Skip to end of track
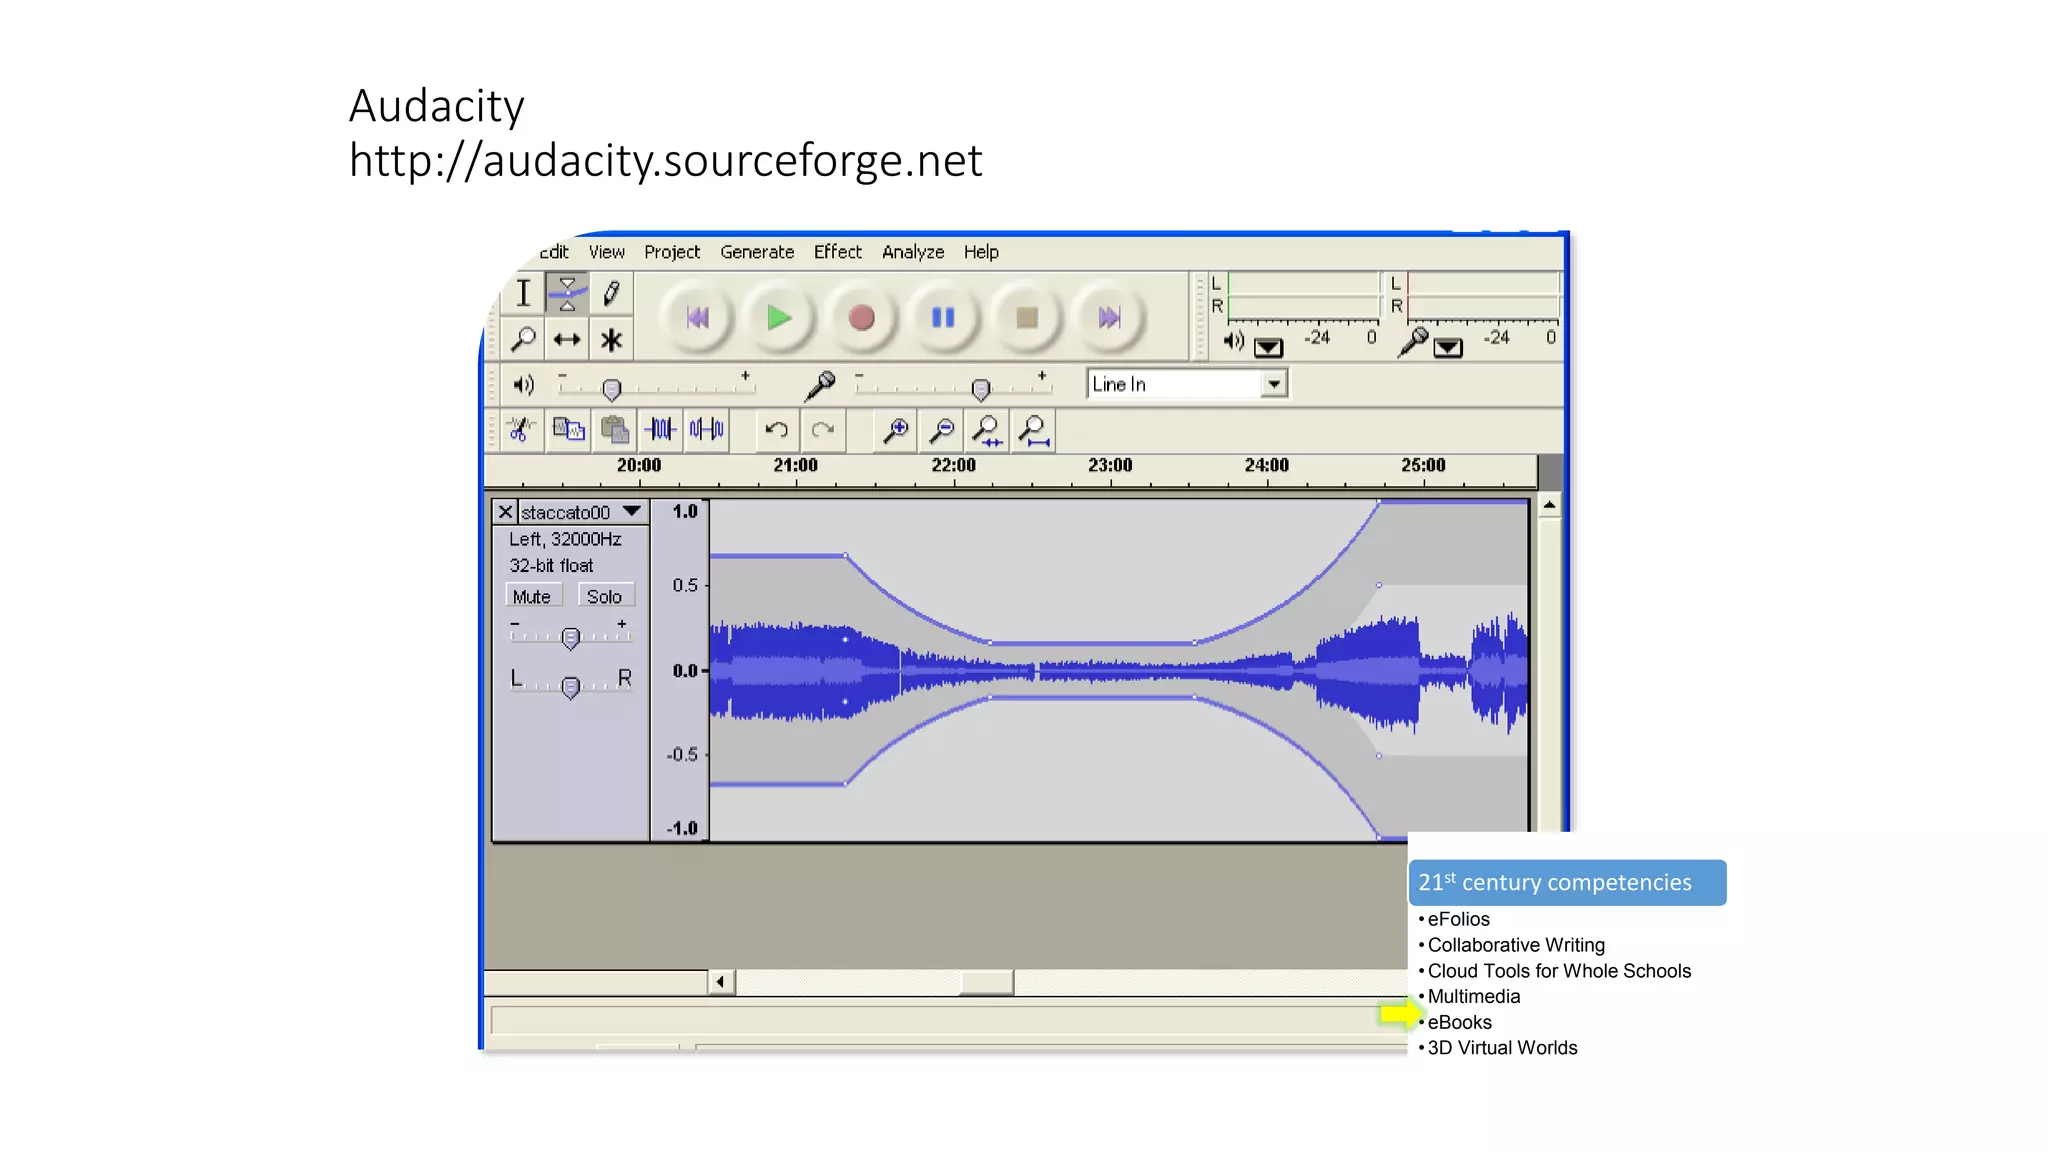Screen dimensions: 2048x1152 (x=1109, y=318)
